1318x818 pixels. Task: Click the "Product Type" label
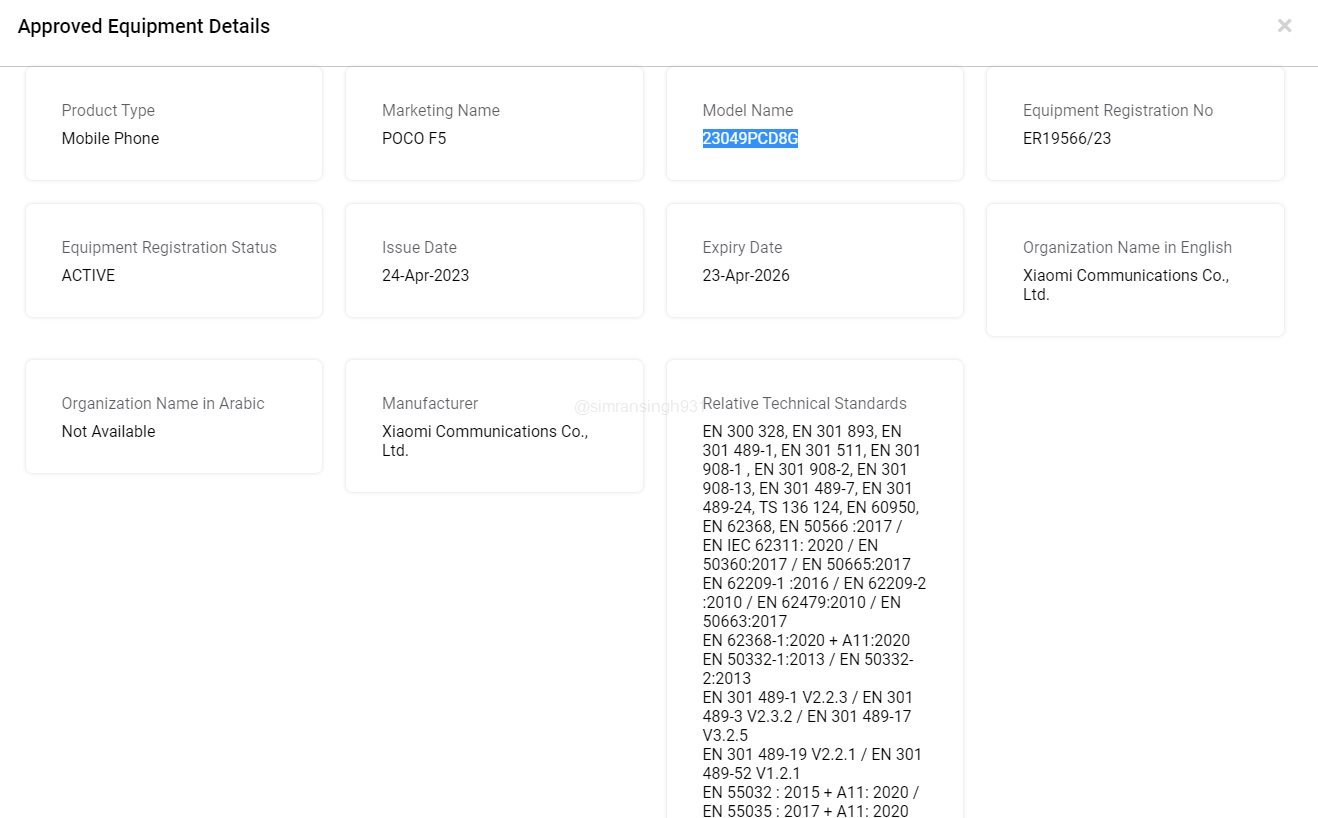pos(108,111)
